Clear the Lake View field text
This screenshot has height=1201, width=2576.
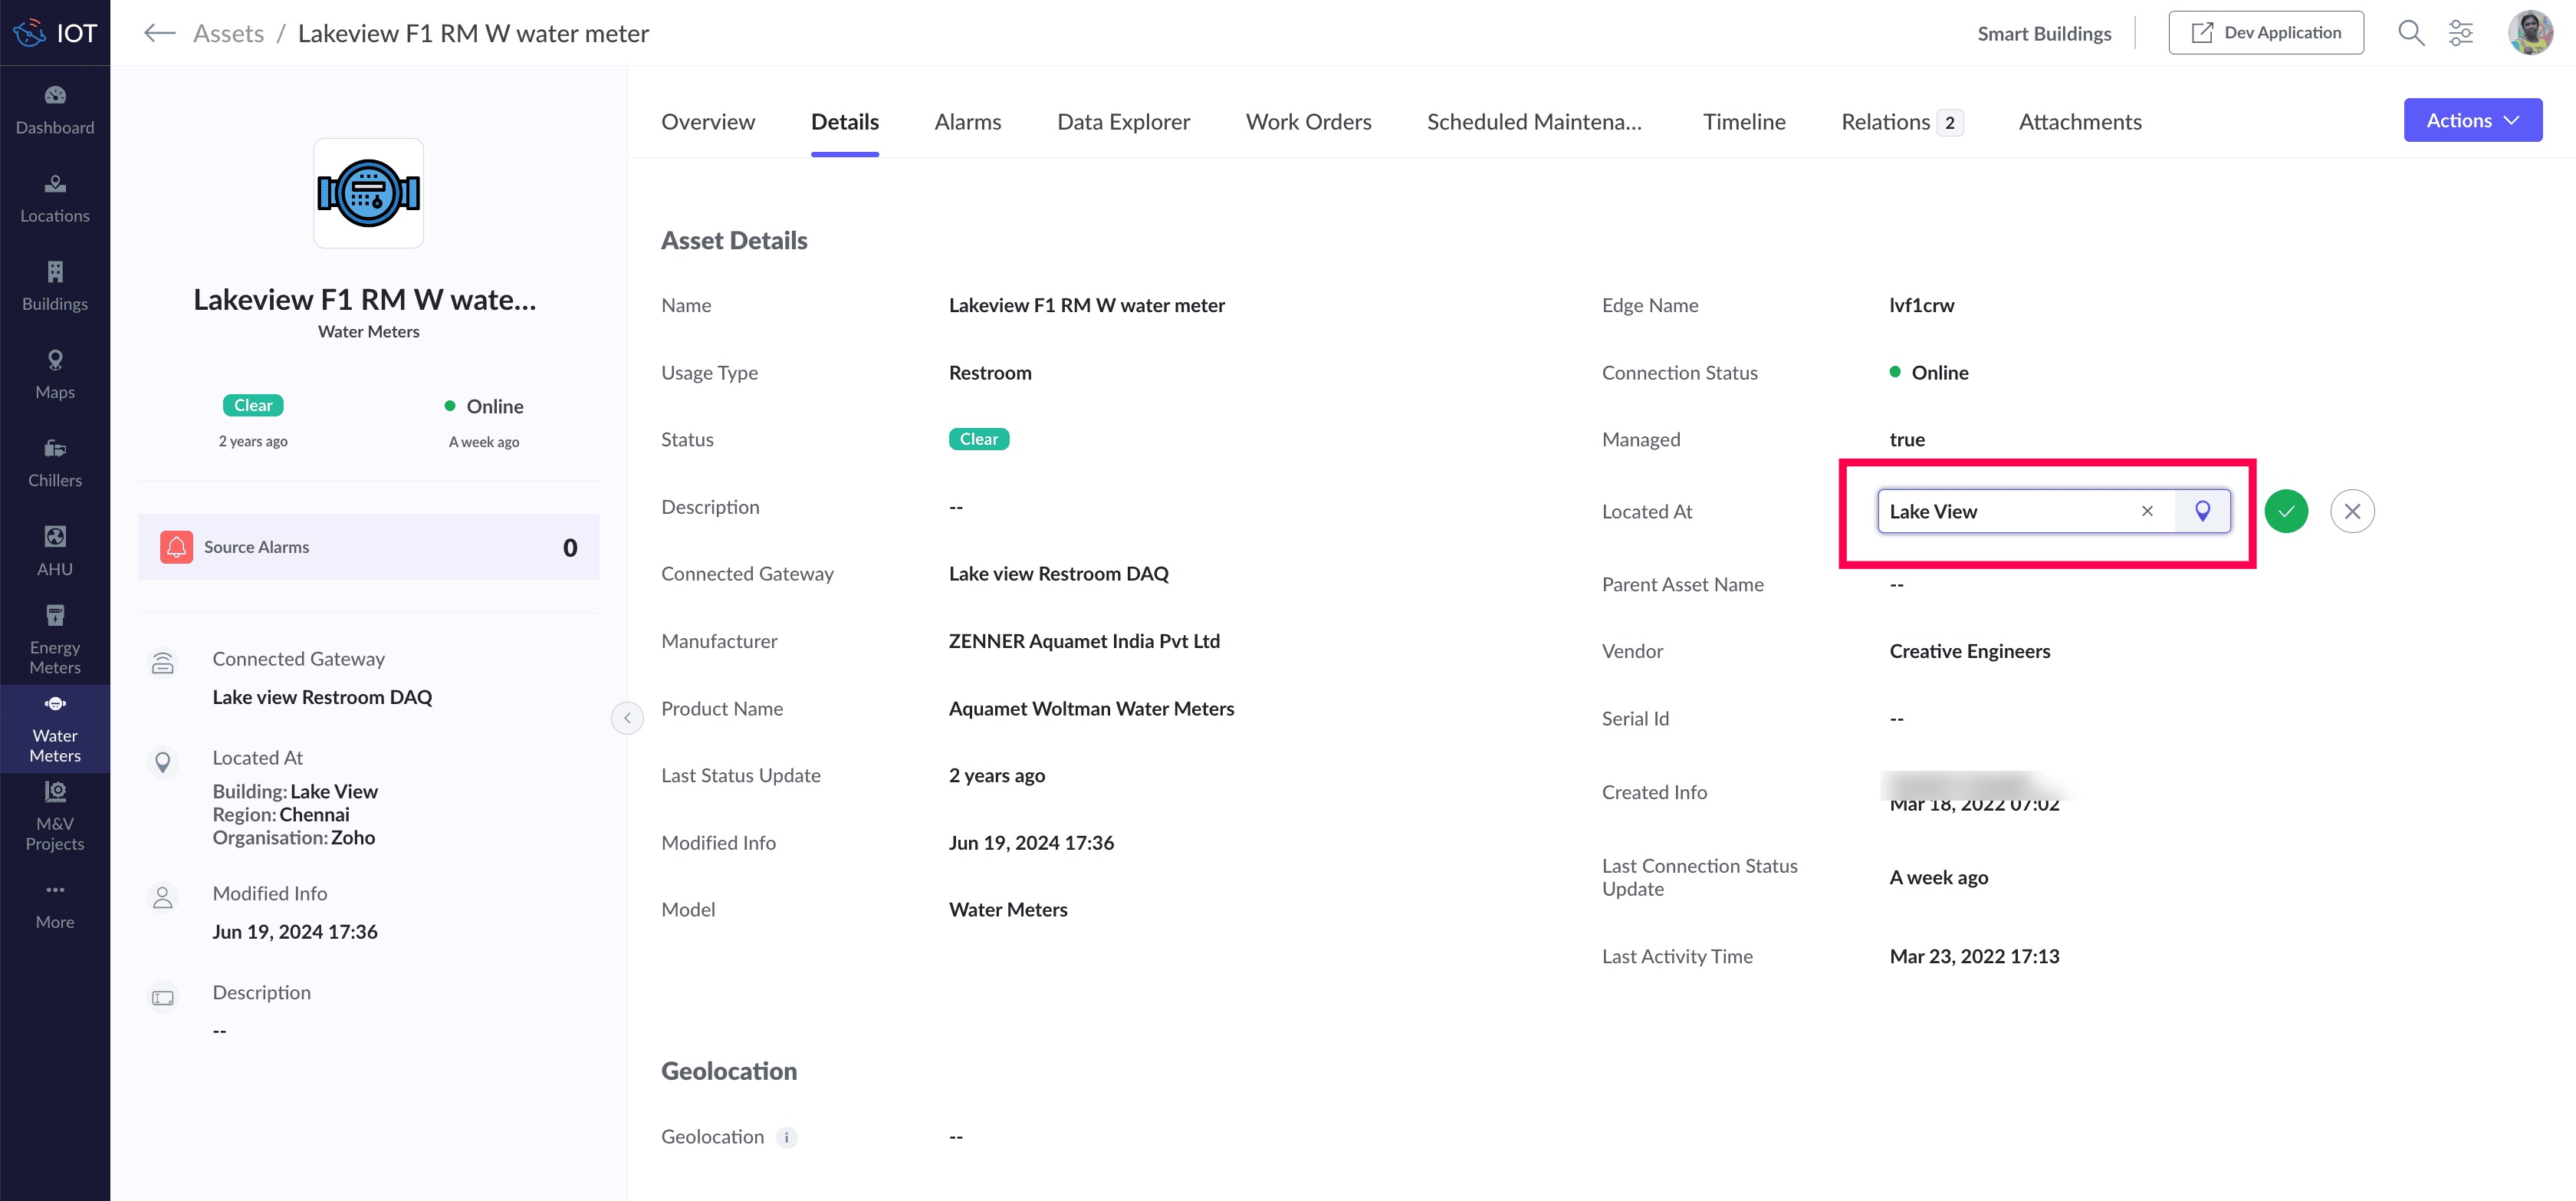(2147, 511)
